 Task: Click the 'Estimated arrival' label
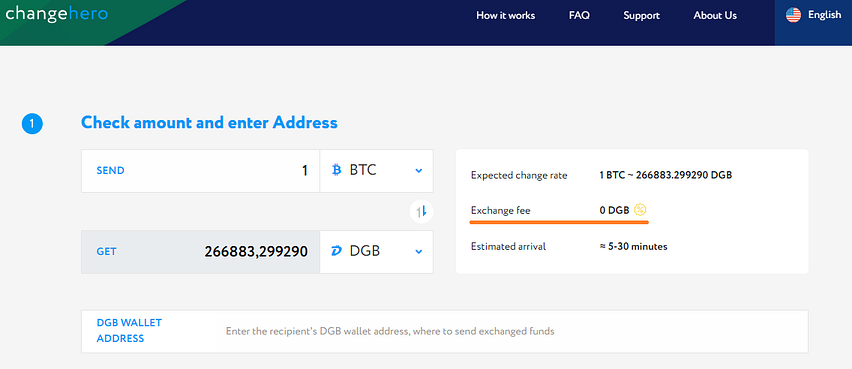[x=508, y=247]
